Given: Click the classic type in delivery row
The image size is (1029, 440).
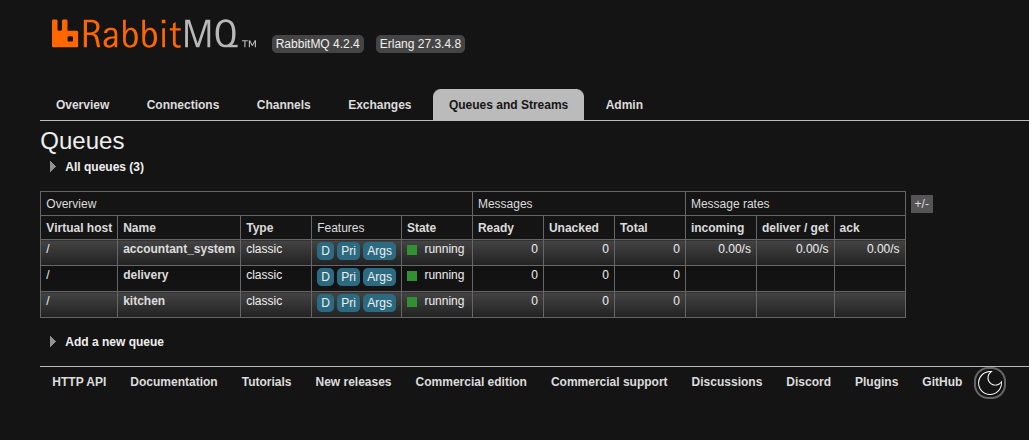Looking at the screenshot, I should coord(264,275).
